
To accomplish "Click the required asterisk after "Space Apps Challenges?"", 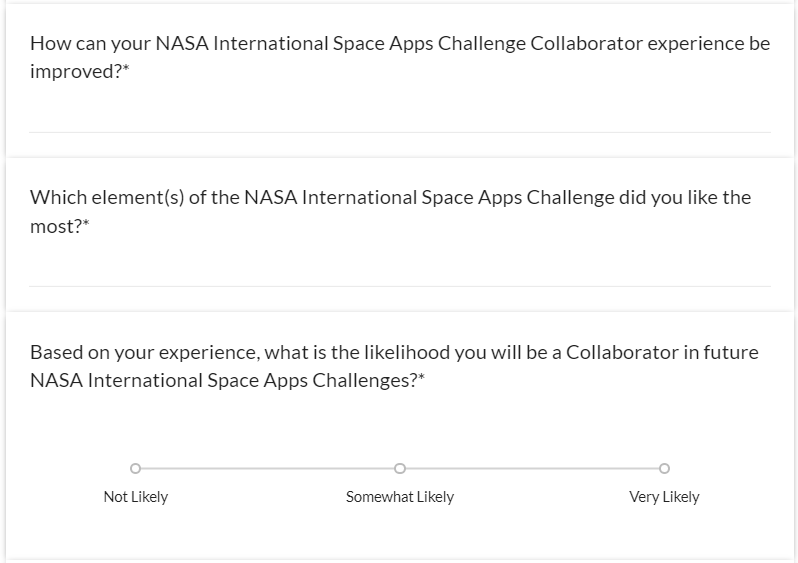I will [x=421, y=379].
